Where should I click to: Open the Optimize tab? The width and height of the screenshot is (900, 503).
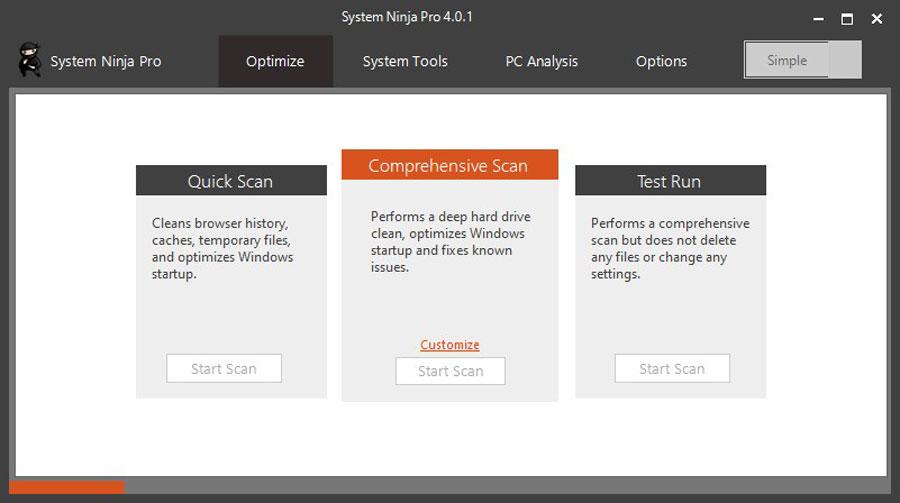click(x=276, y=61)
